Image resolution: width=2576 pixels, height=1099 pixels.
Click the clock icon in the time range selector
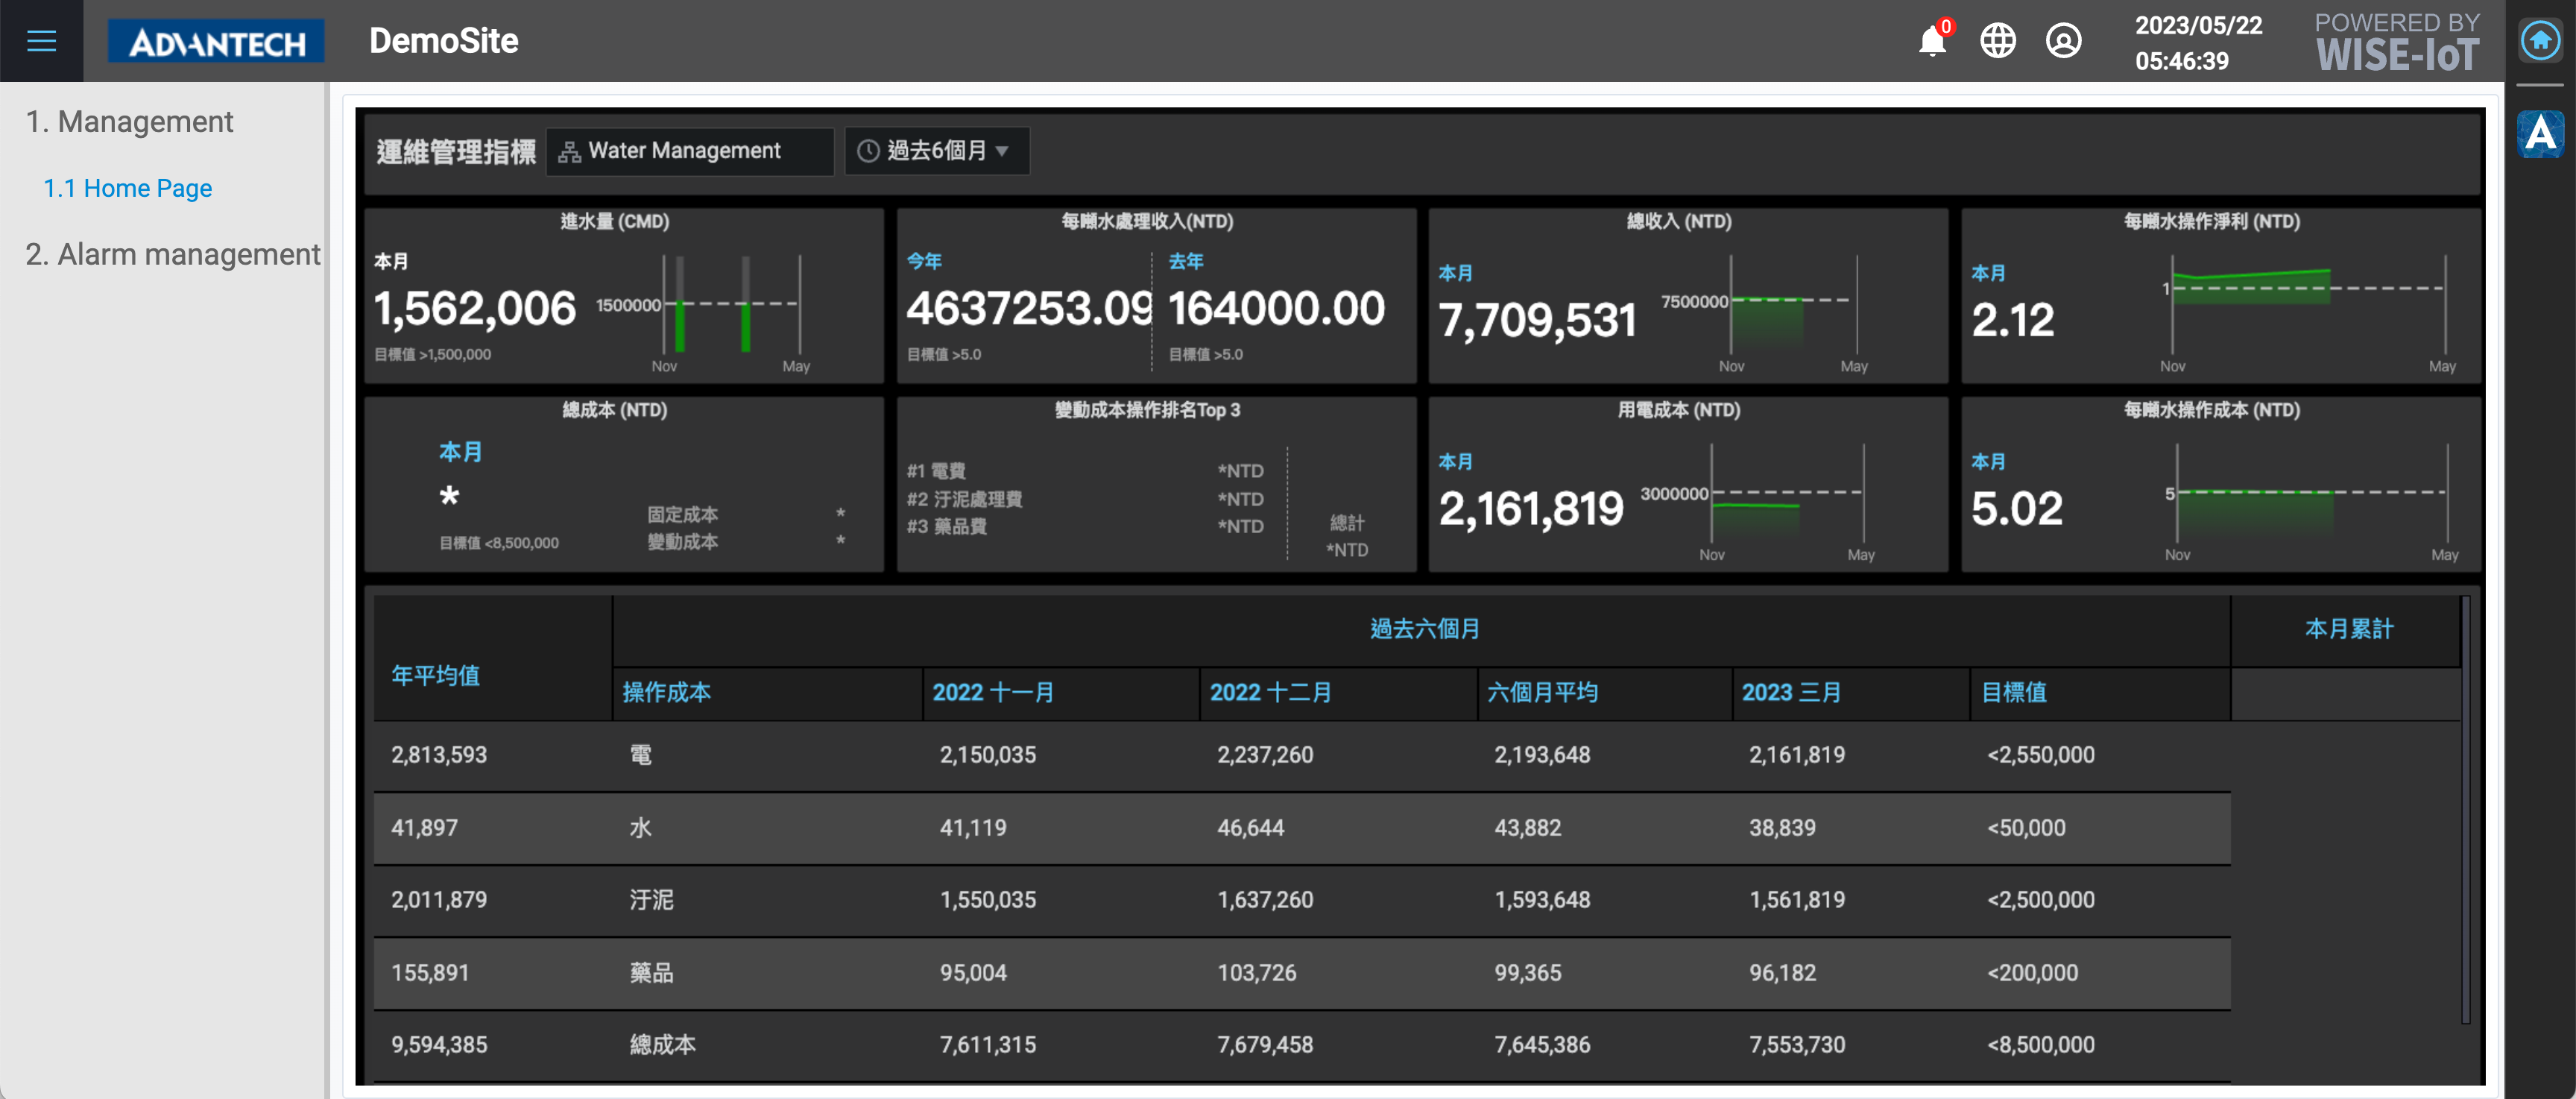(868, 150)
